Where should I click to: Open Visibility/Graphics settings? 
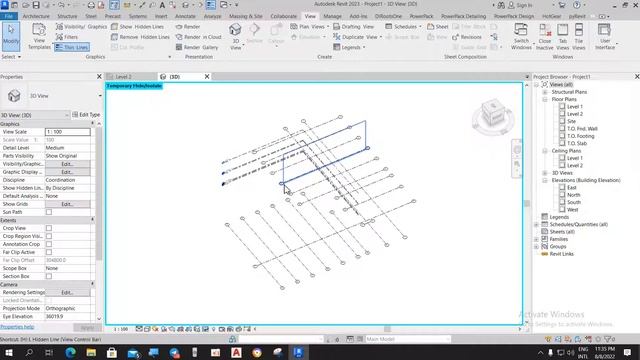point(81,27)
